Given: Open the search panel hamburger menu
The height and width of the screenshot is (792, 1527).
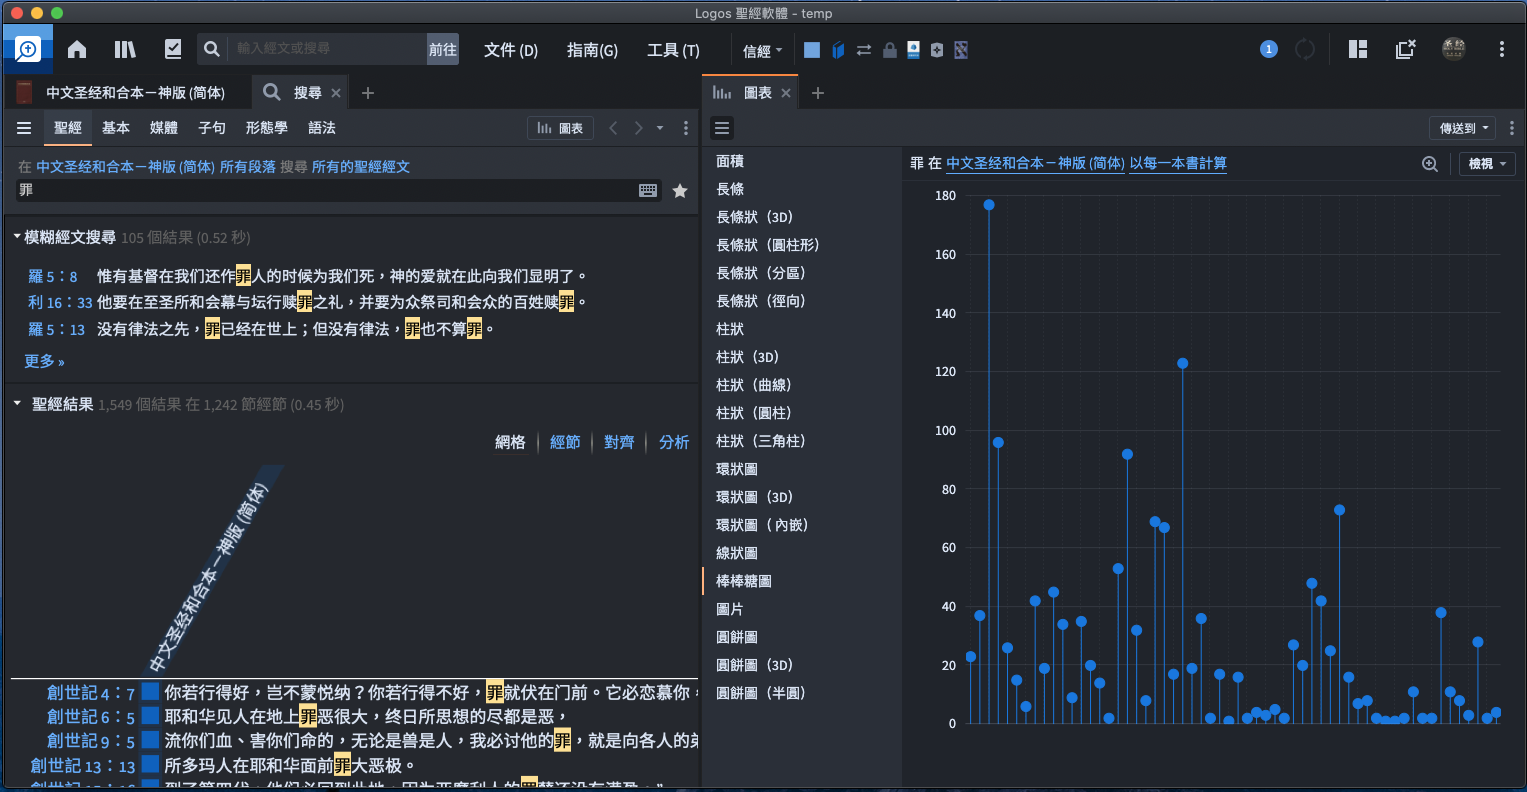Looking at the screenshot, I should coord(24,128).
